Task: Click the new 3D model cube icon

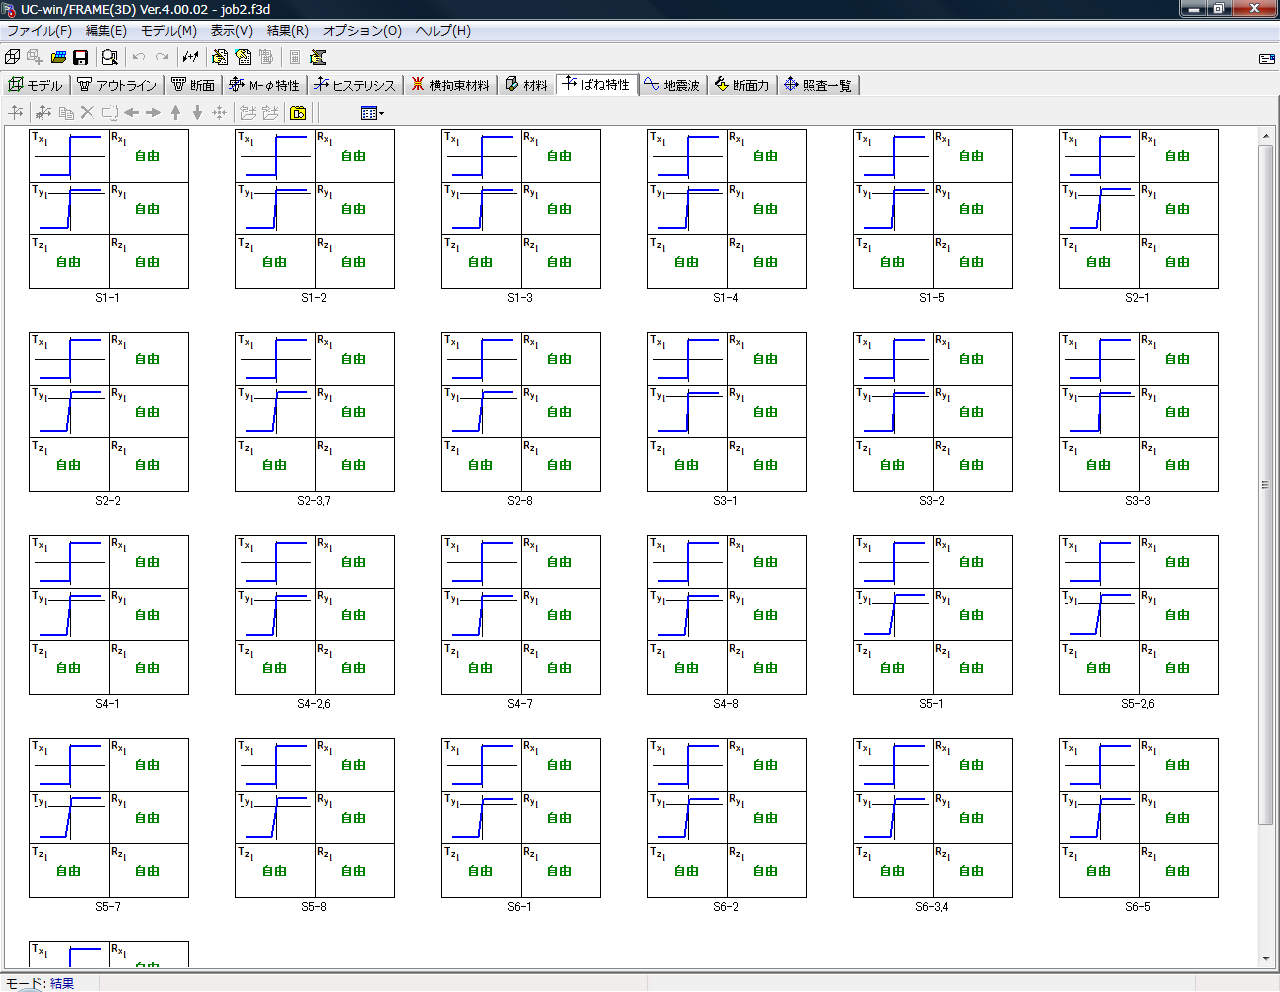Action: tap(13, 57)
